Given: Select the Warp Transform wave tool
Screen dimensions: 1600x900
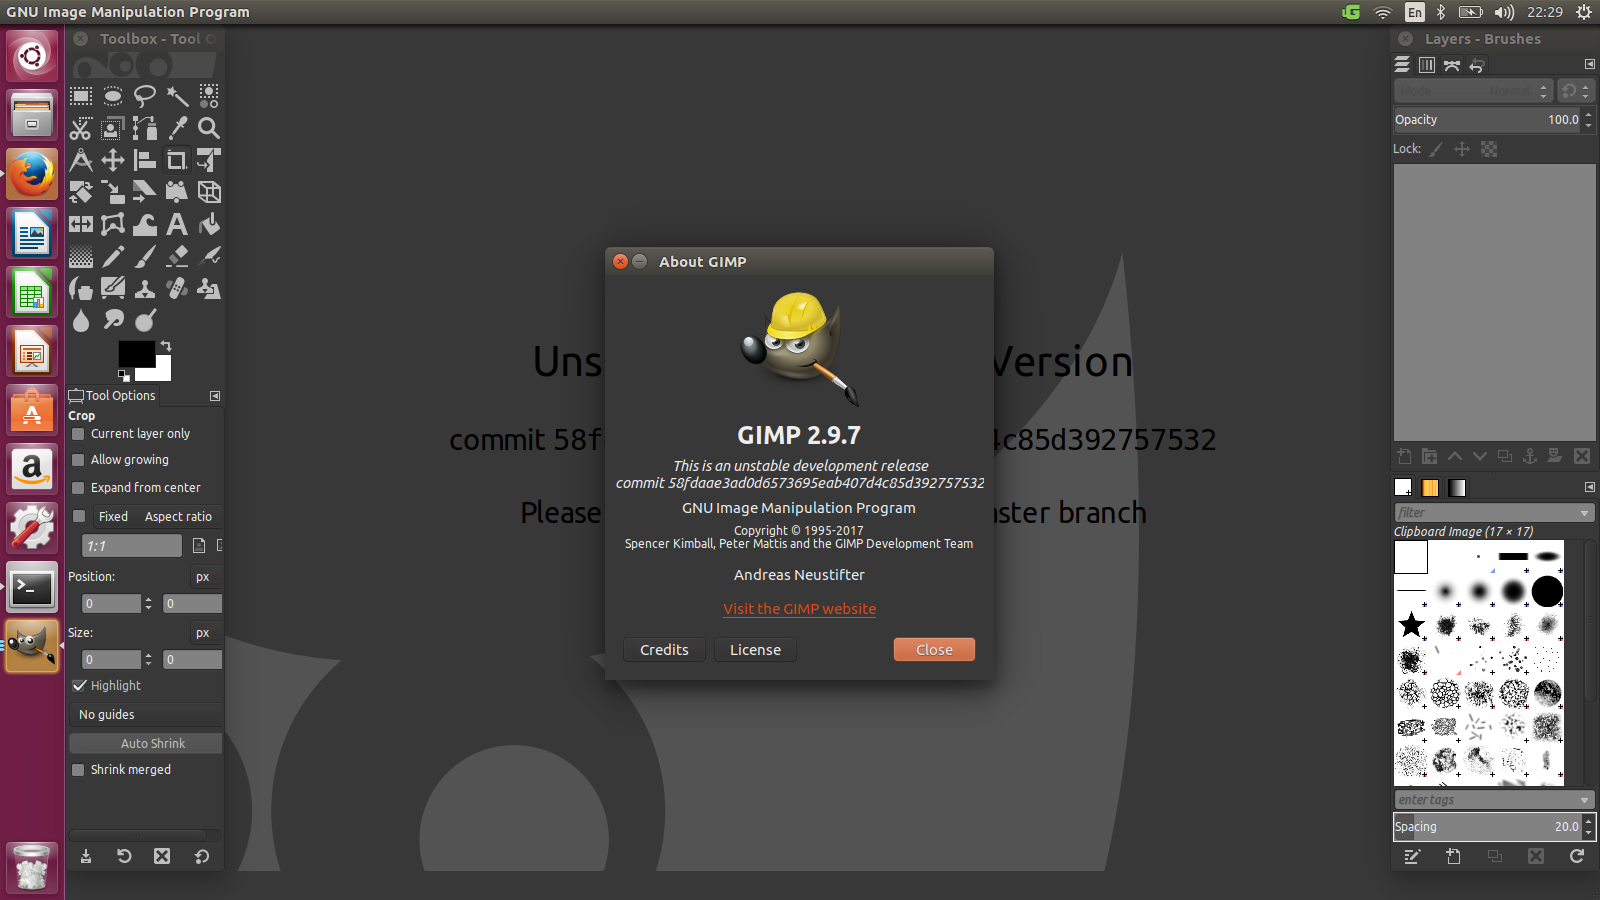Looking at the screenshot, I should (145, 224).
